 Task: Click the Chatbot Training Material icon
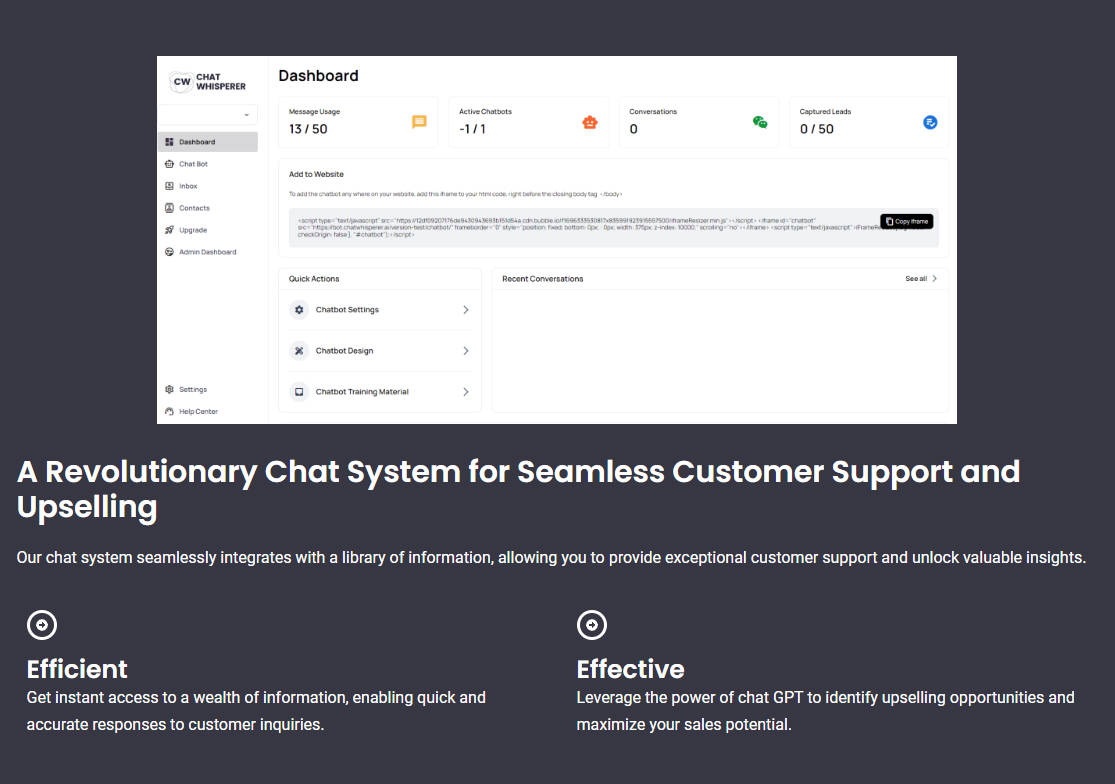[x=299, y=392]
